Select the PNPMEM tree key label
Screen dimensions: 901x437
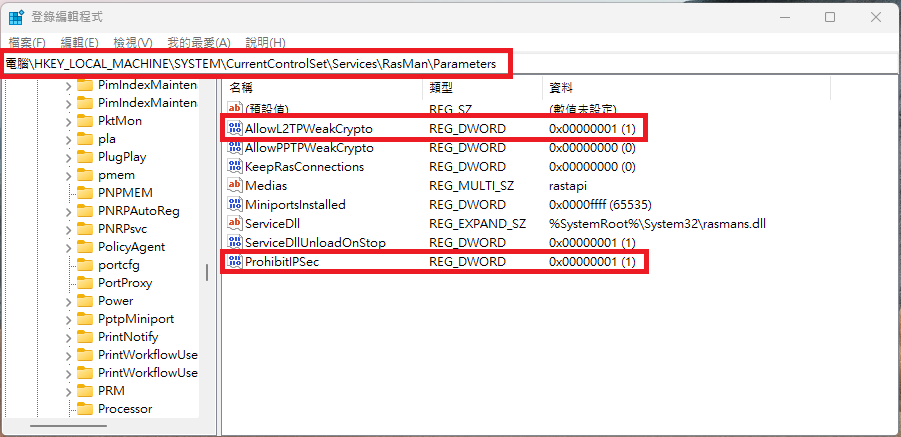click(125, 193)
